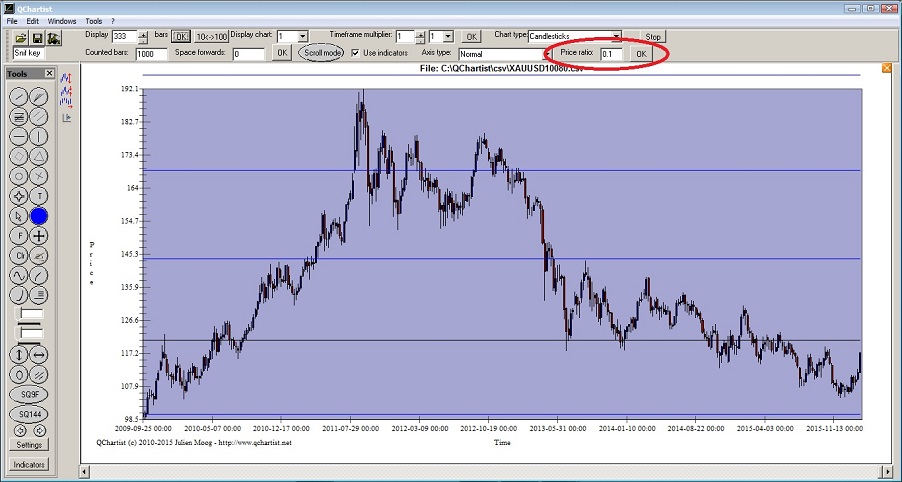Click the Scroll mode button
Image resolution: width=902 pixels, height=482 pixels.
(x=321, y=53)
